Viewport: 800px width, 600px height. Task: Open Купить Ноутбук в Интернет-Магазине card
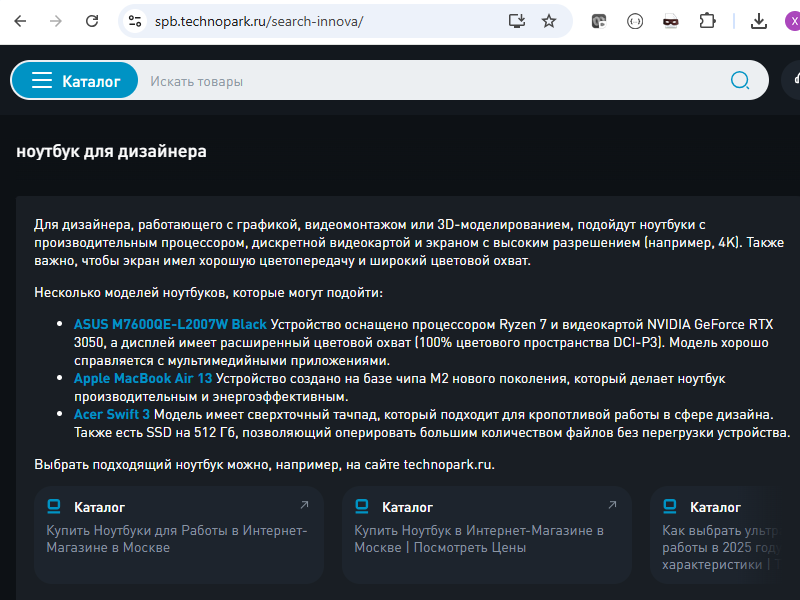pyautogui.click(x=487, y=535)
